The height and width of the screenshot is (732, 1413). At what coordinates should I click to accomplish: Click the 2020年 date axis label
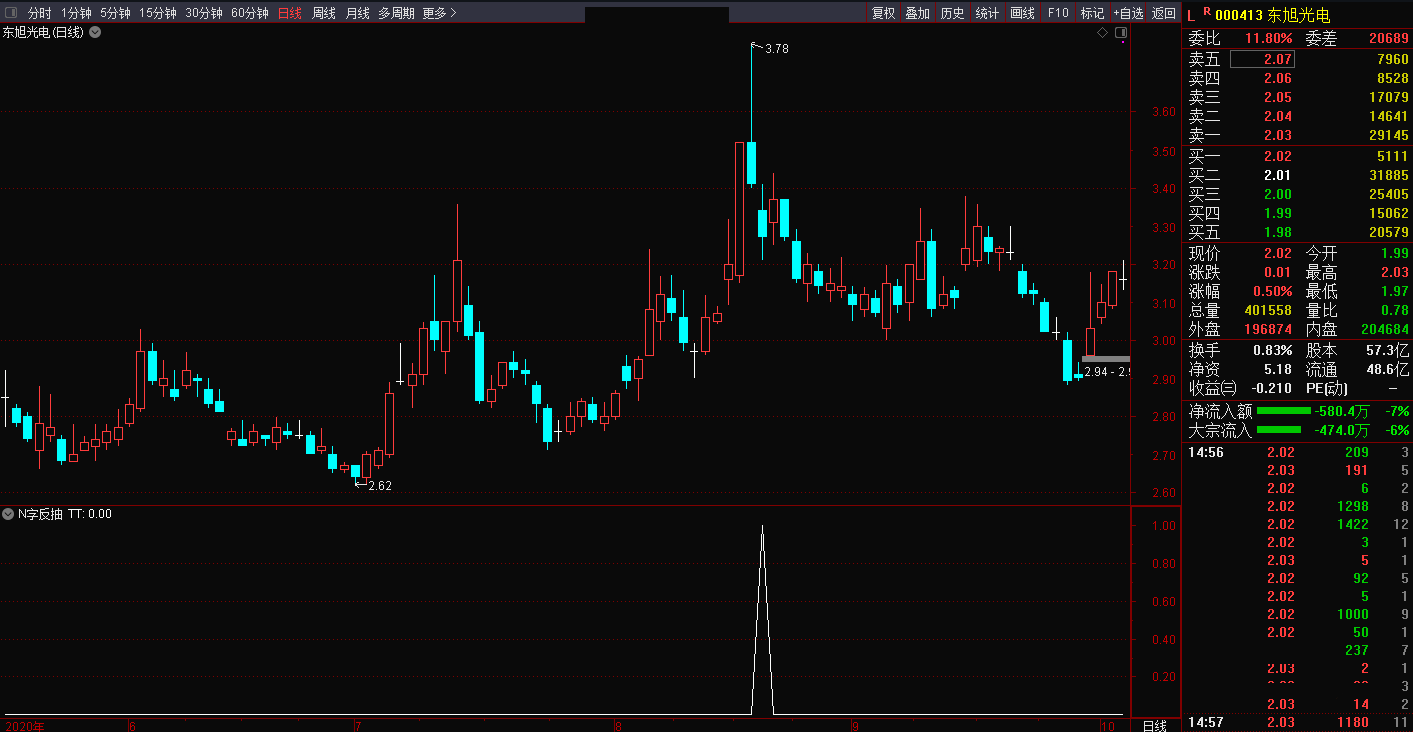pos(25,726)
